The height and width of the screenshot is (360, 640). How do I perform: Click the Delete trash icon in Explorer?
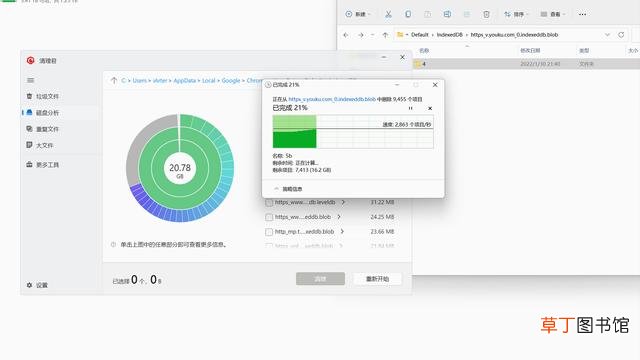(486, 14)
